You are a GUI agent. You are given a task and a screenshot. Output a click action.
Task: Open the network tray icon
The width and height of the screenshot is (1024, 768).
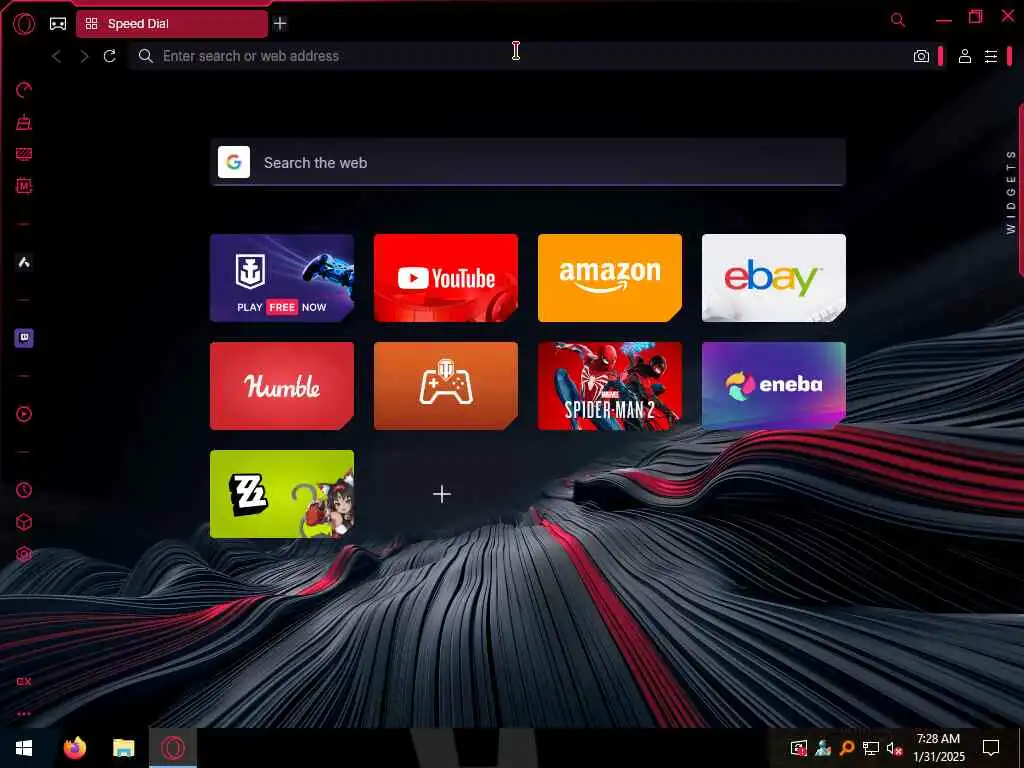(870, 748)
